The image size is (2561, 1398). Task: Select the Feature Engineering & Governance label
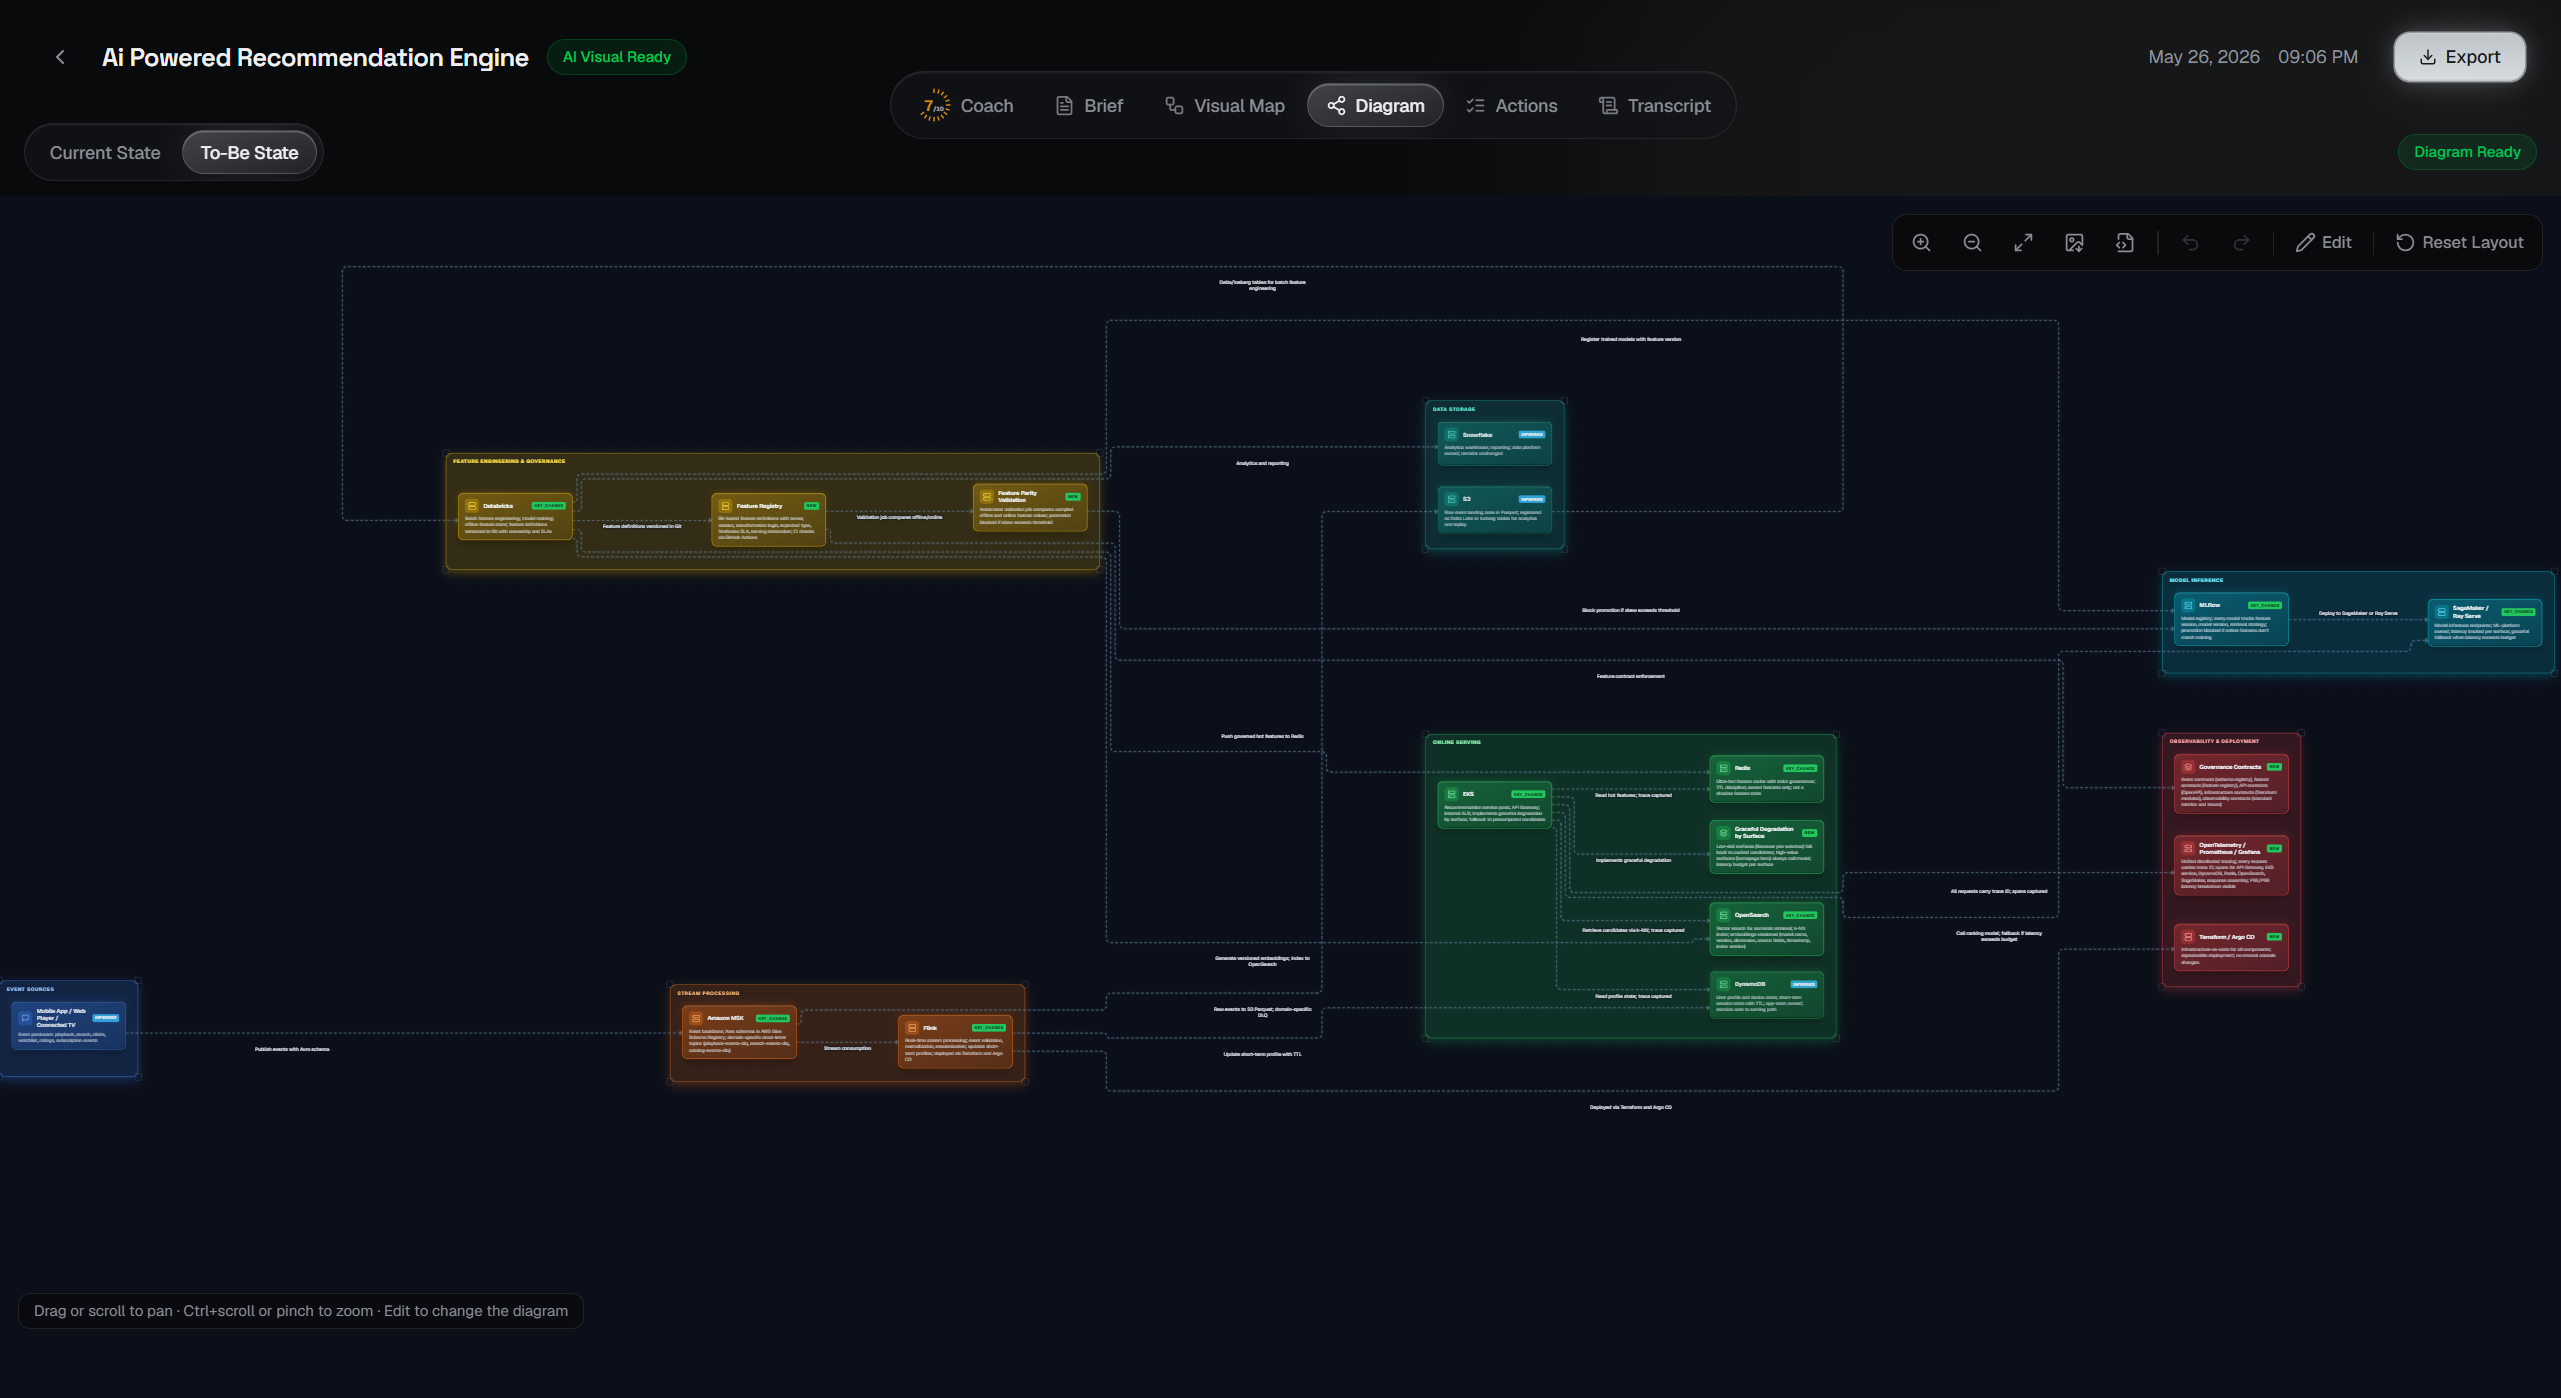coord(509,461)
